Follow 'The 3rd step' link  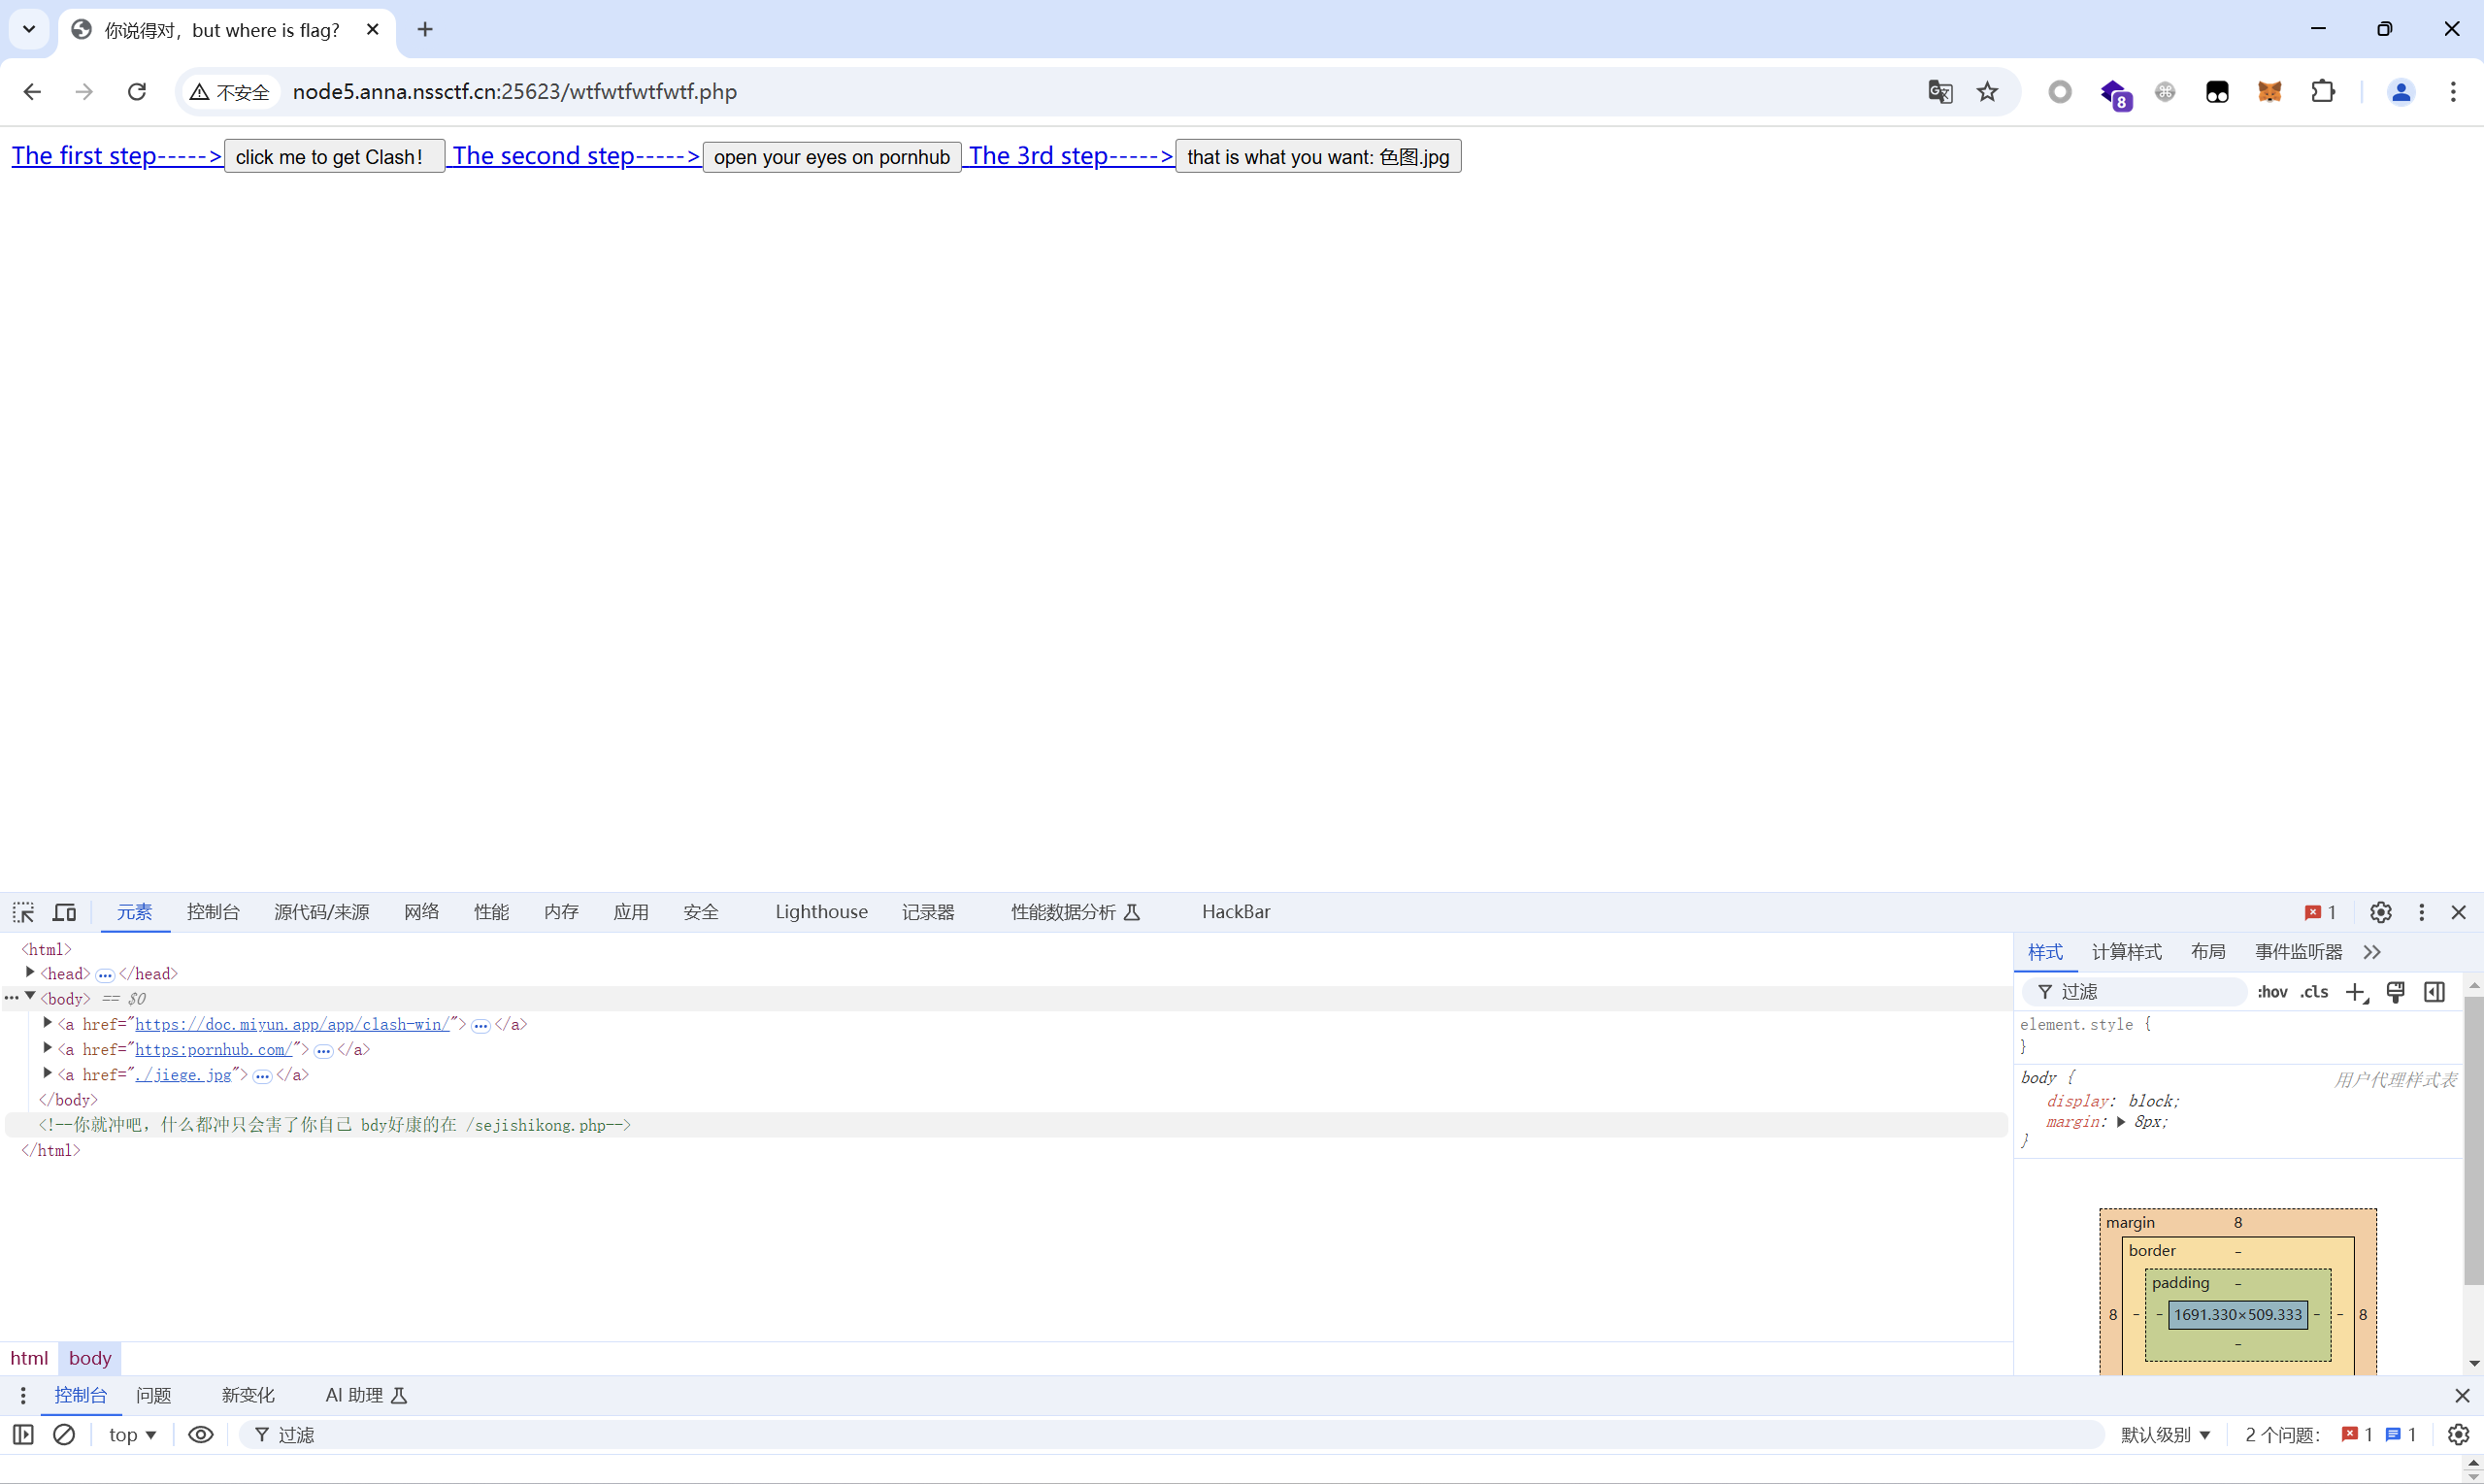[x=1071, y=156]
